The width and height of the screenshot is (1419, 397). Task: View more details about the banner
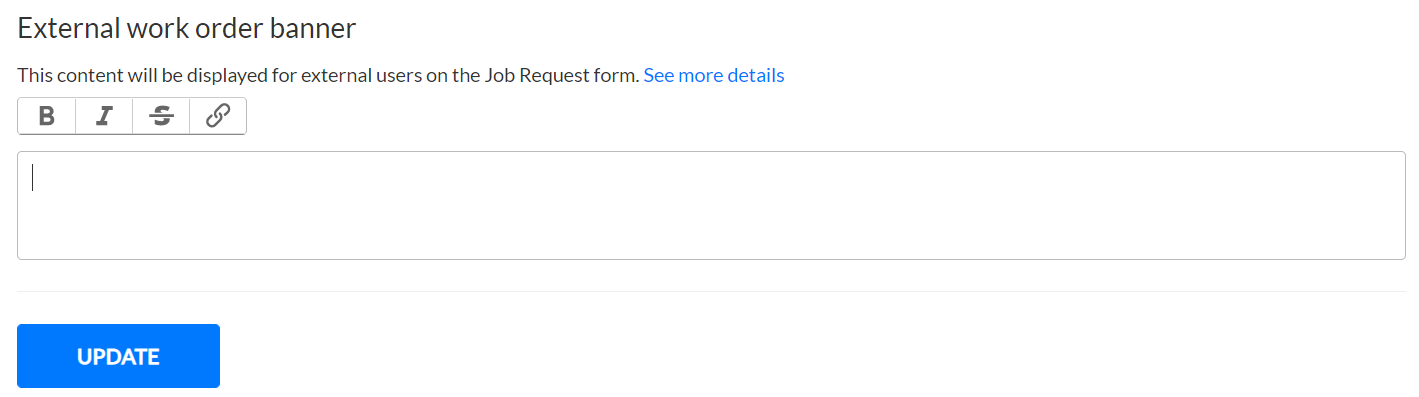714,75
